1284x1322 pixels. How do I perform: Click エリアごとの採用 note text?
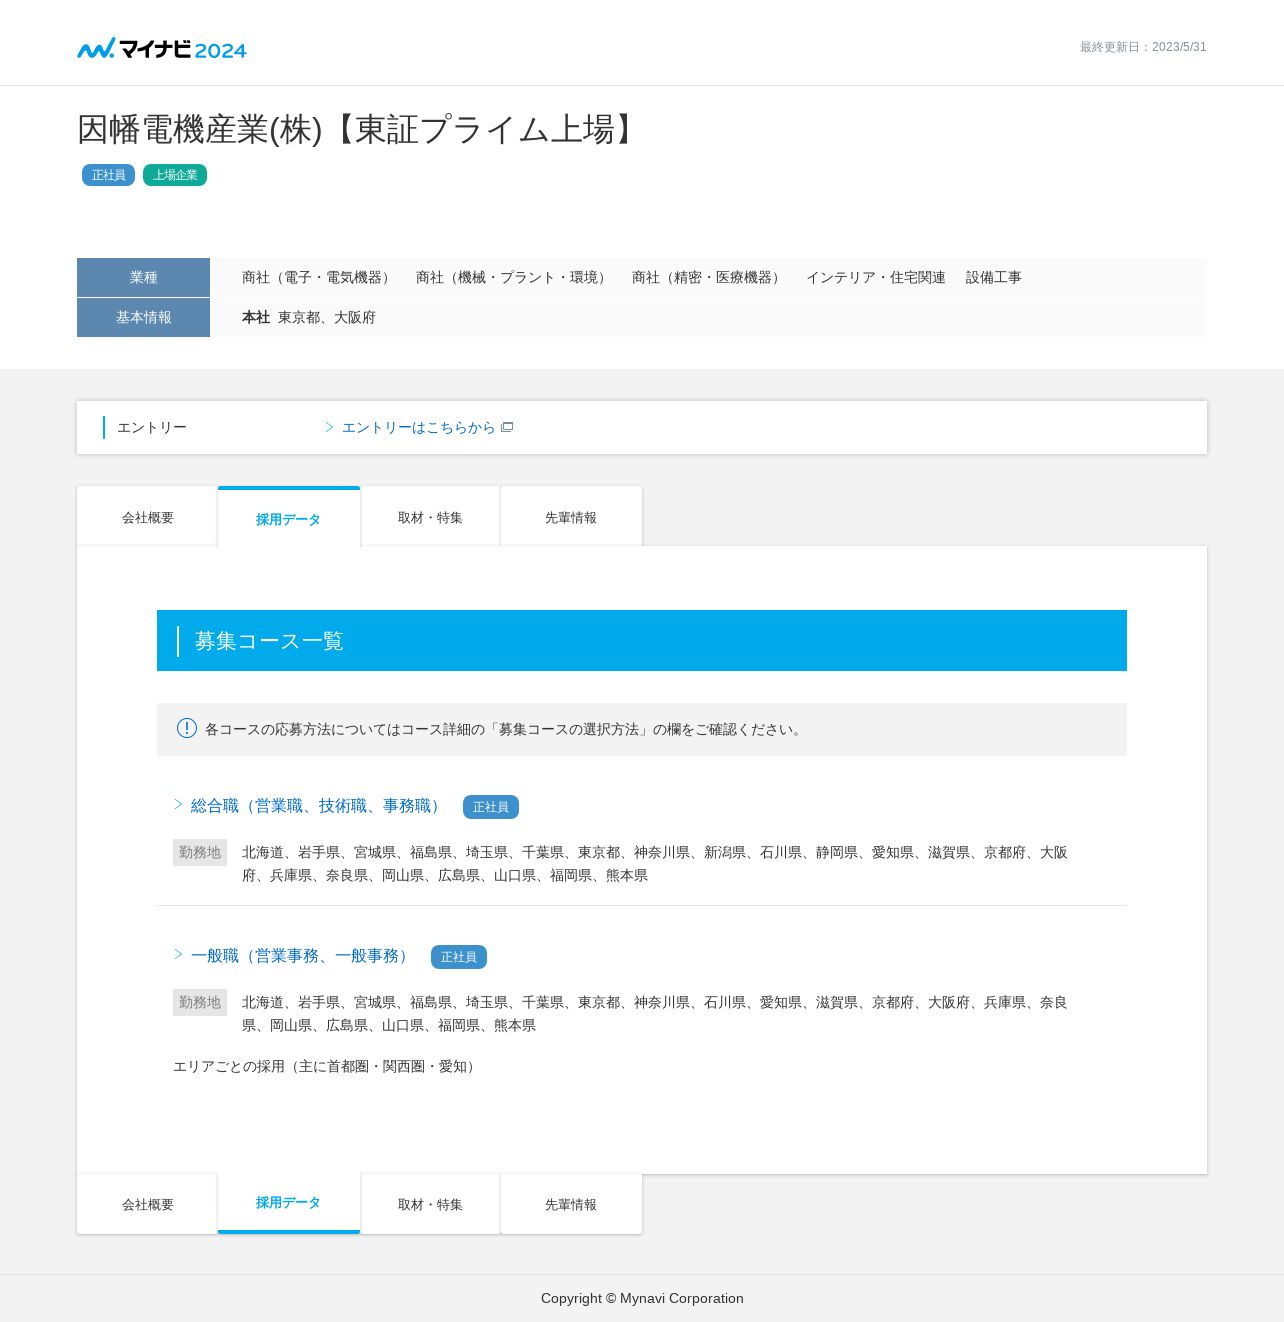coord(326,1066)
